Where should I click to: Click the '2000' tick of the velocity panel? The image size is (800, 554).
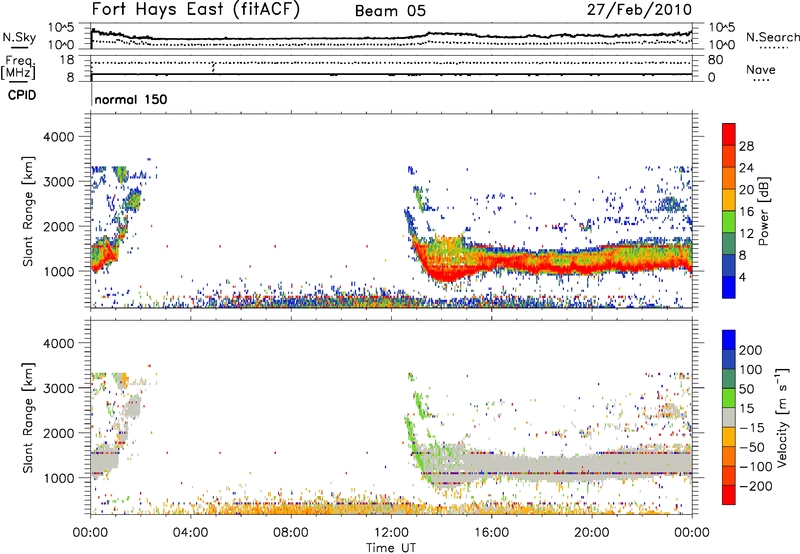point(59,433)
